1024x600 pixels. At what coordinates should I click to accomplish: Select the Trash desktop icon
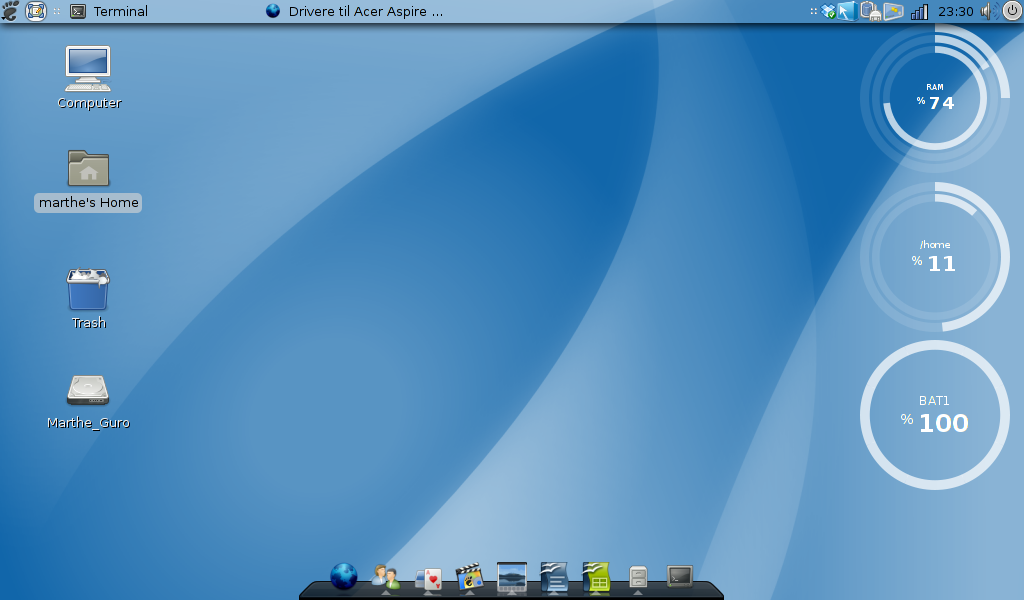click(88, 289)
